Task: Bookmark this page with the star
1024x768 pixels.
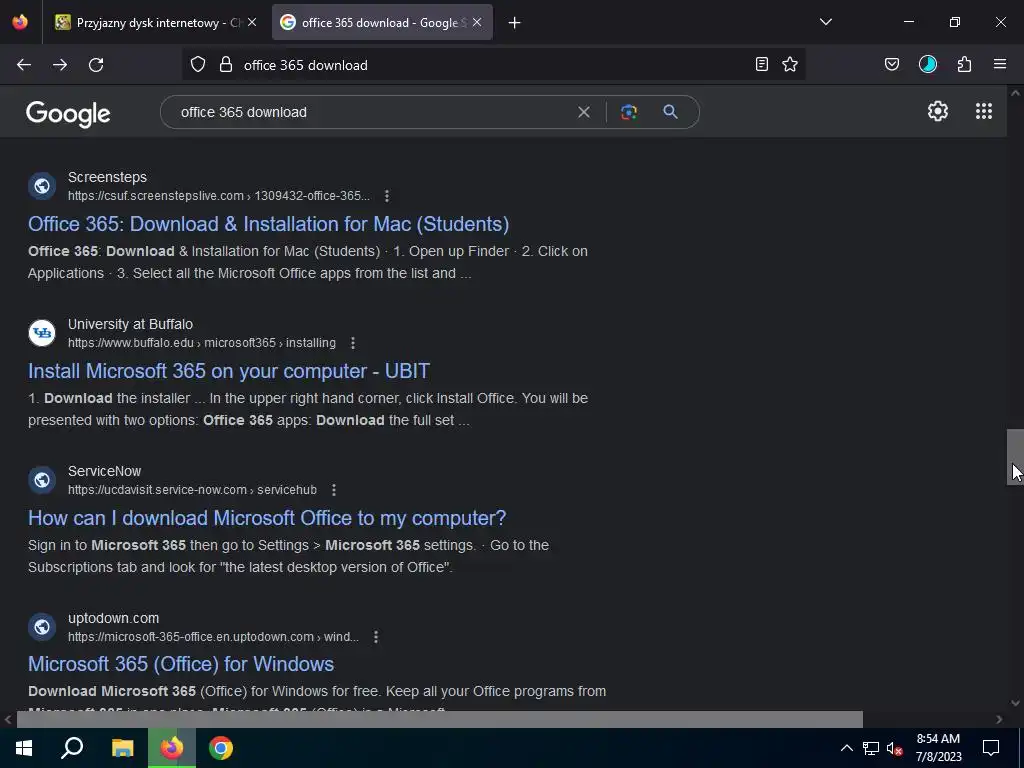Action: [790, 64]
